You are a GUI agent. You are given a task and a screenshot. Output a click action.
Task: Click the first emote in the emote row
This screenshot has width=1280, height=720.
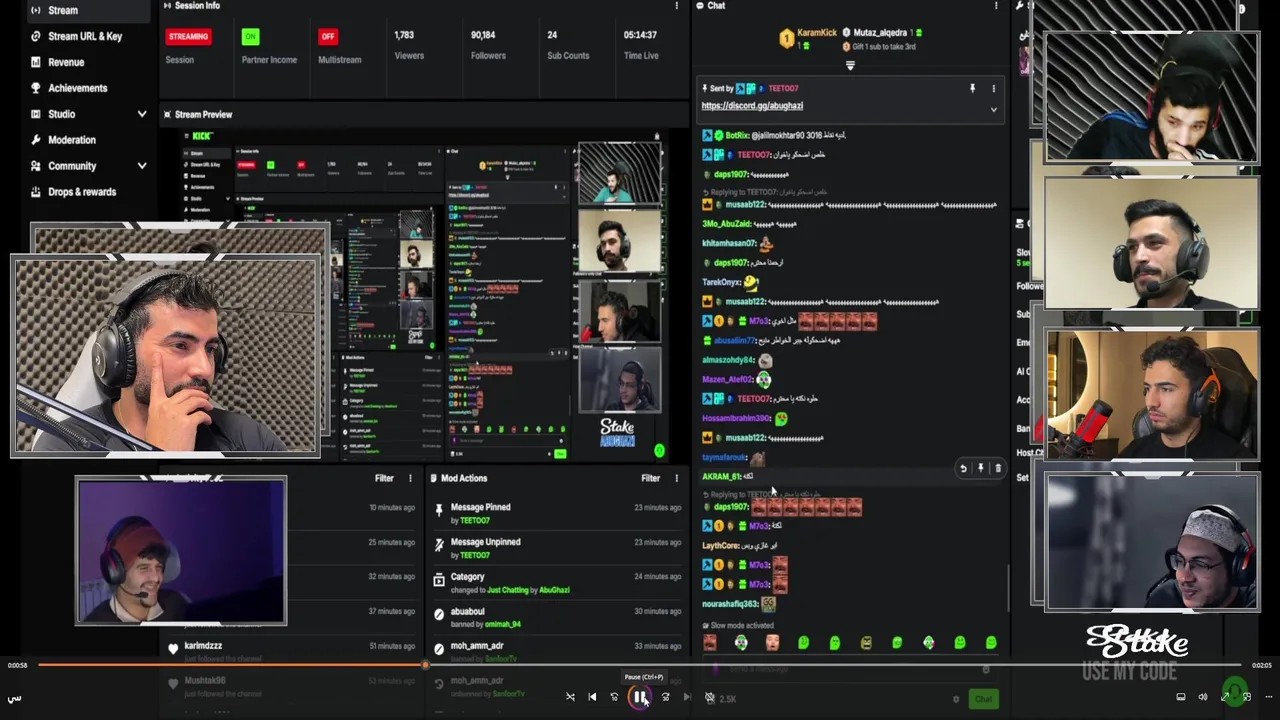tap(710, 643)
